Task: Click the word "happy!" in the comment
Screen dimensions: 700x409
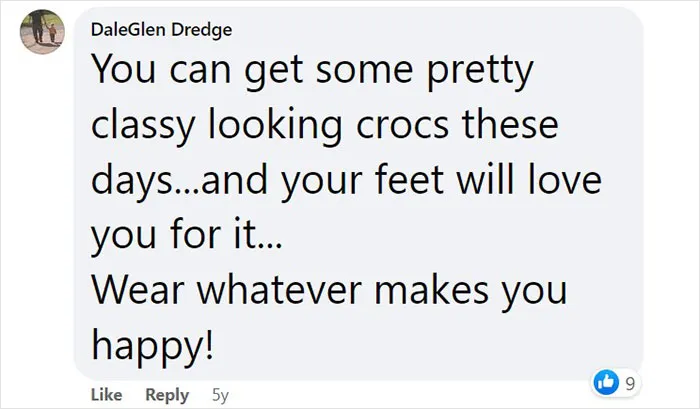Action: (x=153, y=346)
